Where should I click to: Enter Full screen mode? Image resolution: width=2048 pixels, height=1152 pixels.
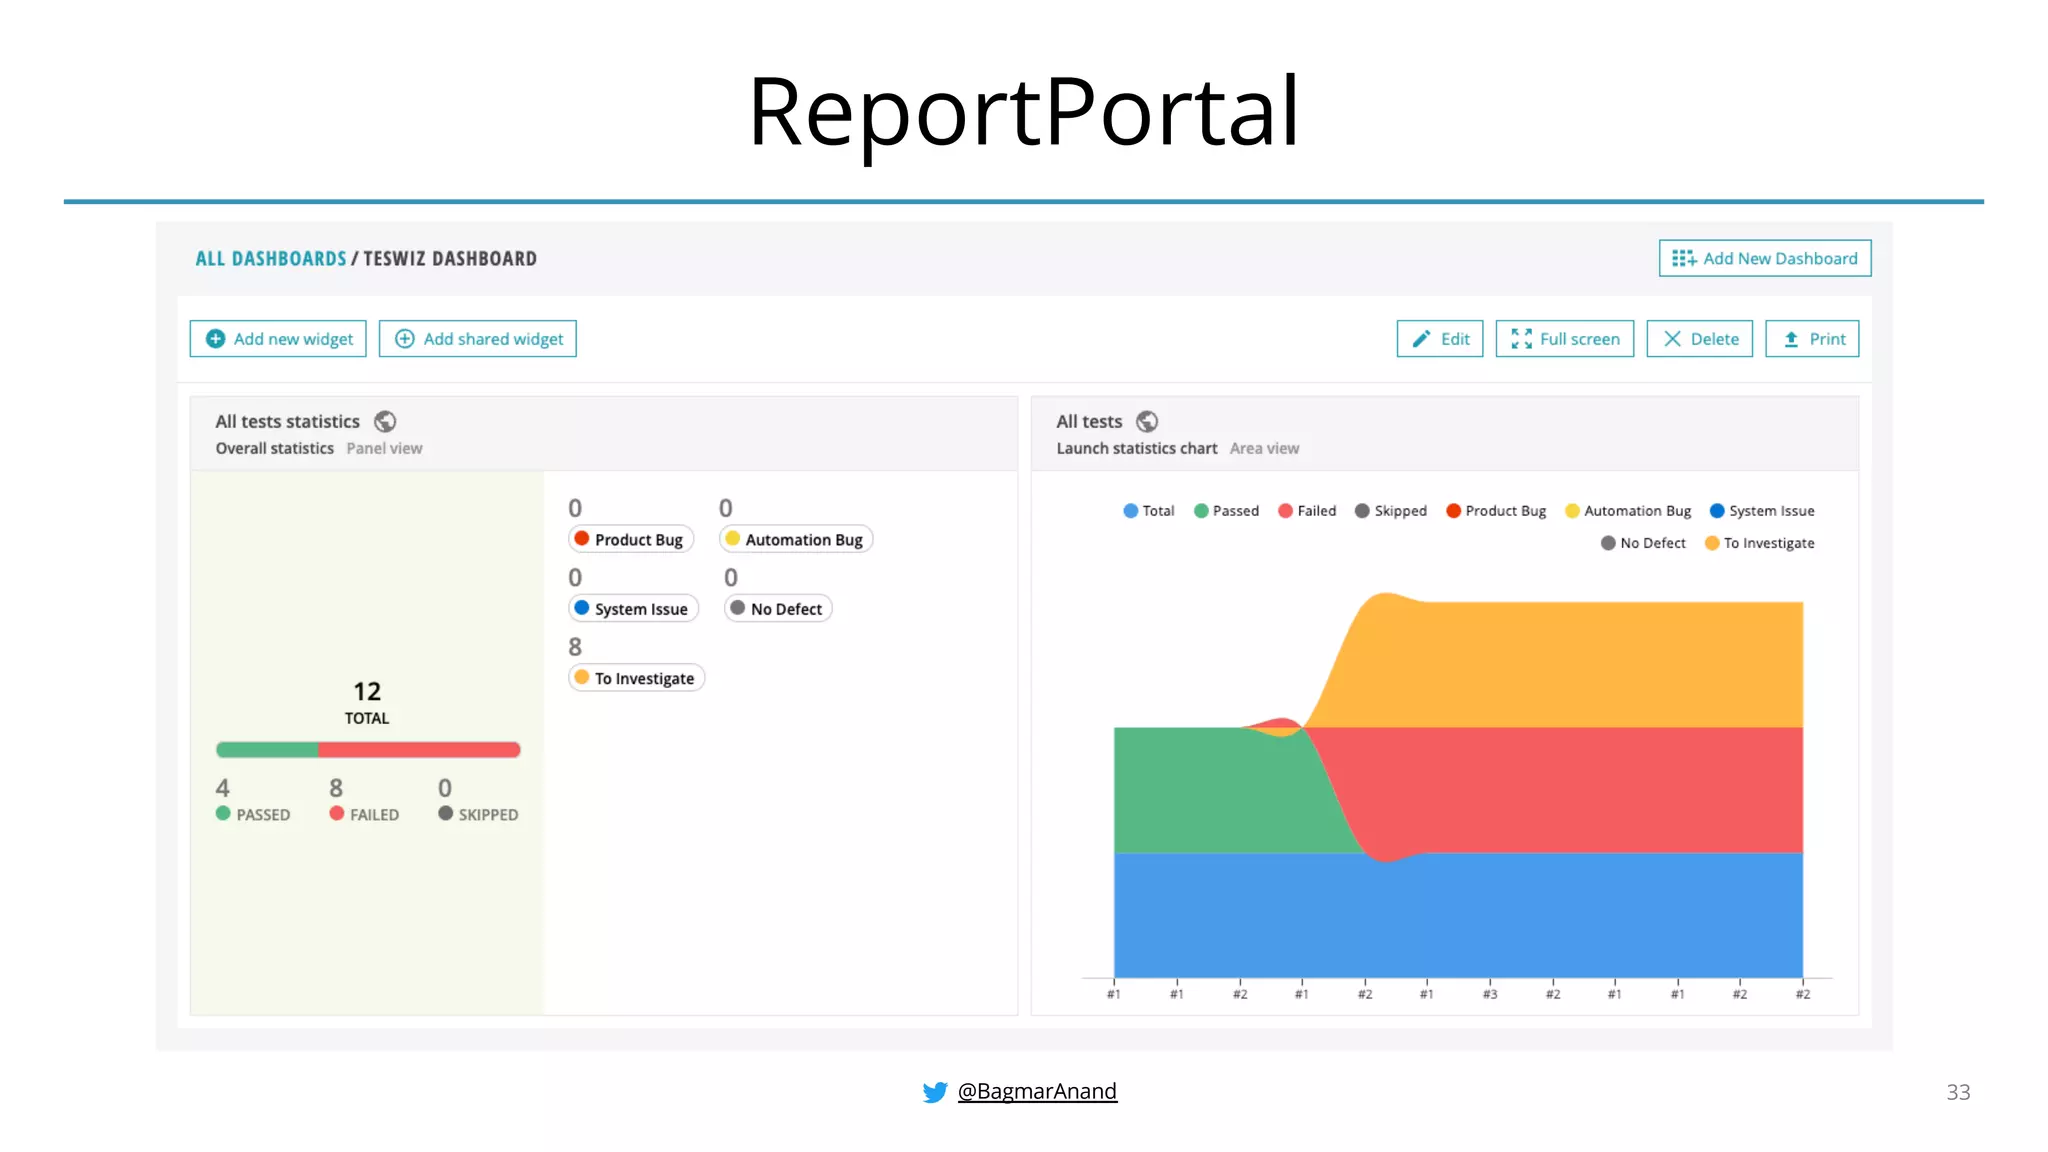click(x=1565, y=339)
